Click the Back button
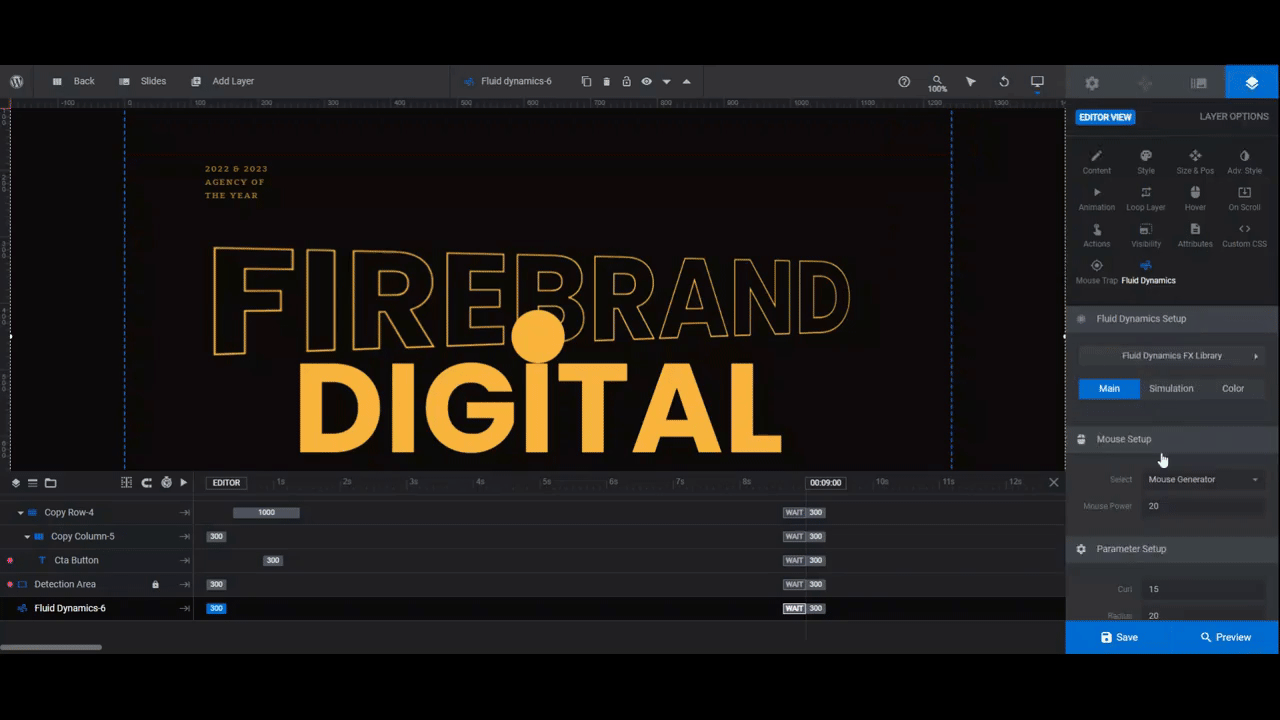Screen dimensions: 1280x720 tap(73, 81)
